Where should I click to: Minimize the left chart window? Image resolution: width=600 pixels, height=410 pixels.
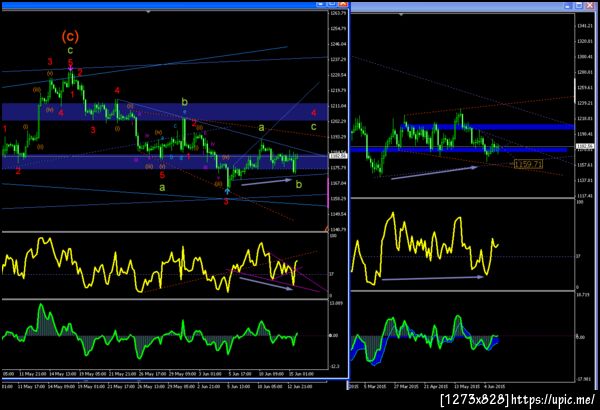321,3
